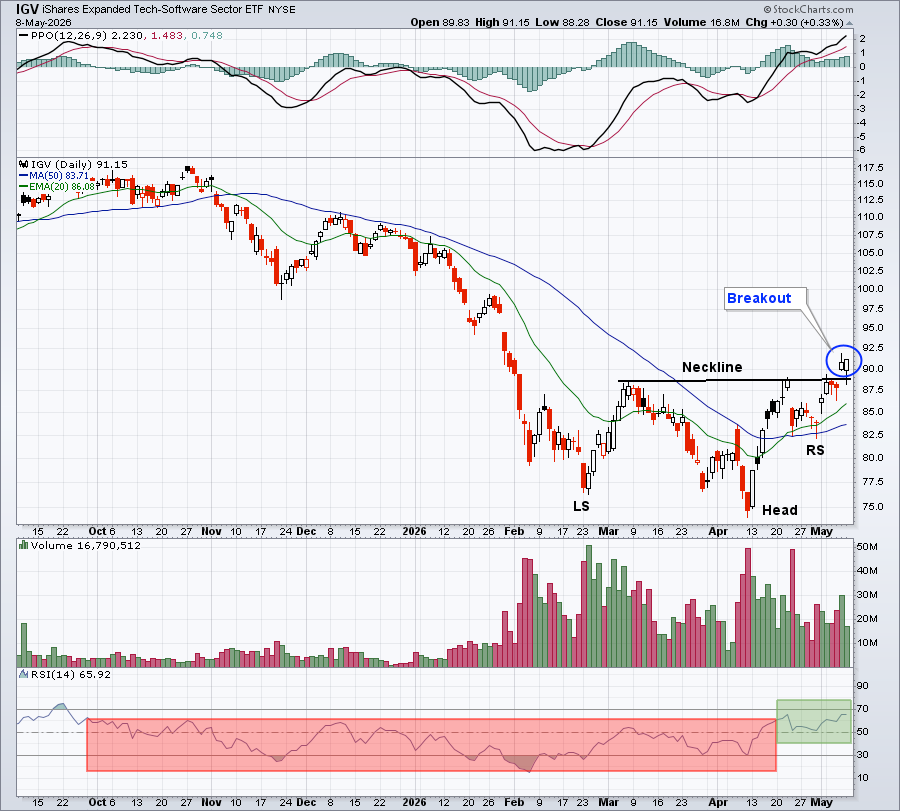
Task: Click the Low 88.28 value
Action: 562,22
